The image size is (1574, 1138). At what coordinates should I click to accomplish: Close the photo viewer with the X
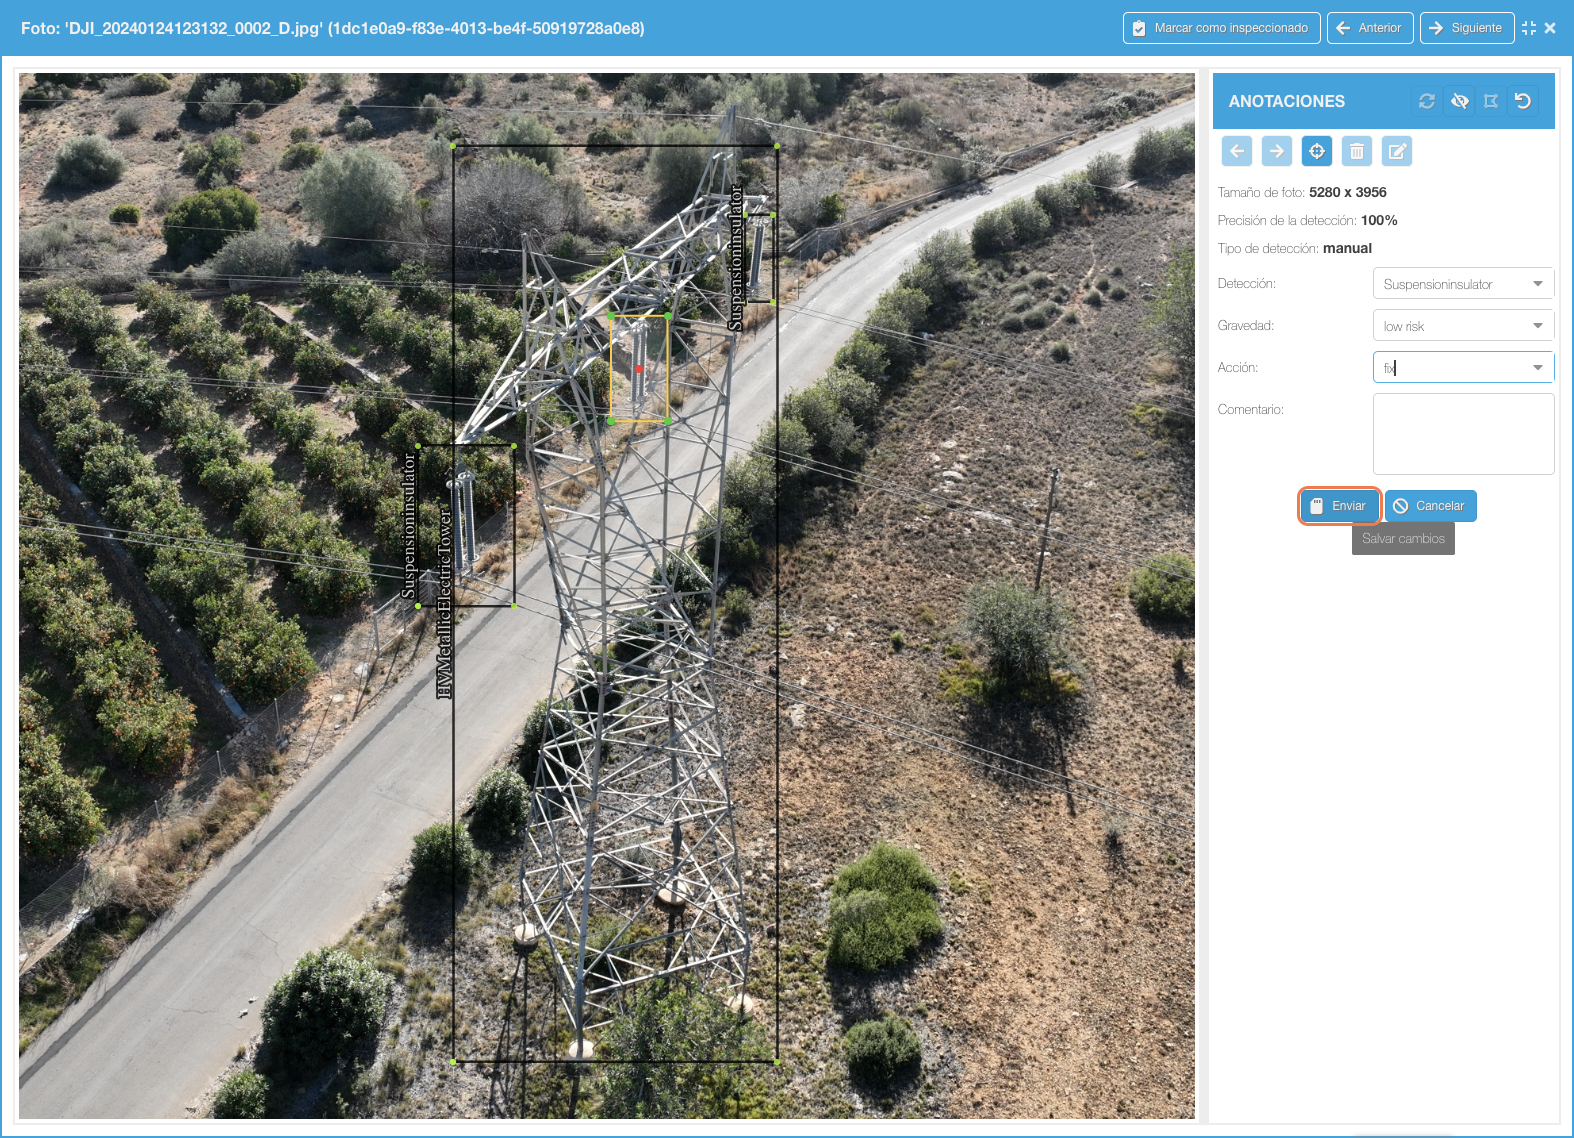click(x=1550, y=28)
